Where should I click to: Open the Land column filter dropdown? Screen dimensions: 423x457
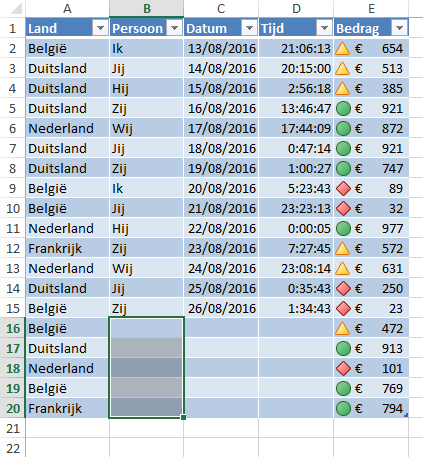click(x=100, y=28)
